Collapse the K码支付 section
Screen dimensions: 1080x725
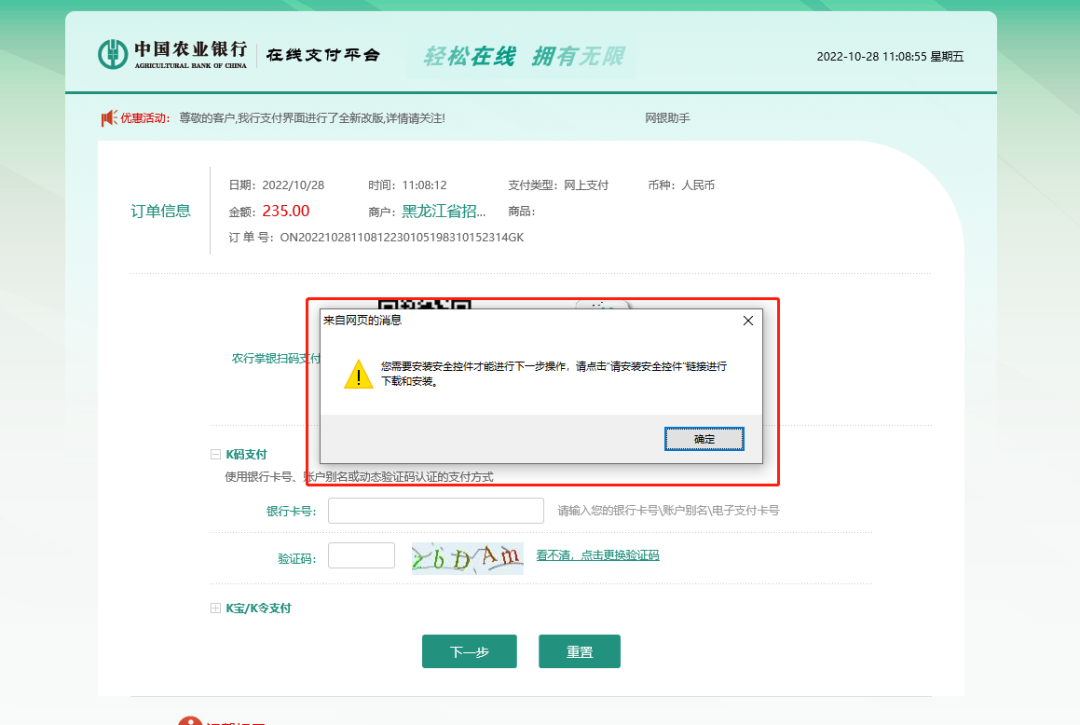click(216, 454)
